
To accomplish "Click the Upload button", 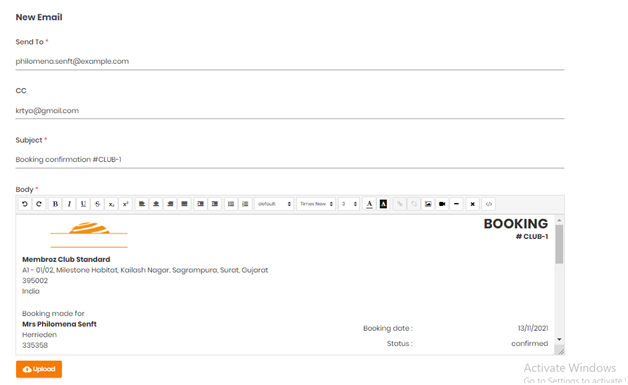I will point(39,369).
